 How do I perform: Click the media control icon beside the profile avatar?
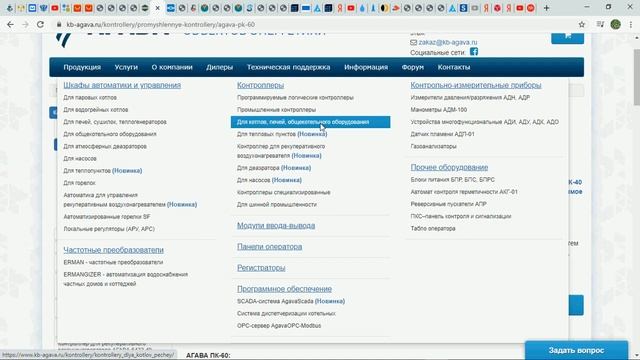[600, 24]
